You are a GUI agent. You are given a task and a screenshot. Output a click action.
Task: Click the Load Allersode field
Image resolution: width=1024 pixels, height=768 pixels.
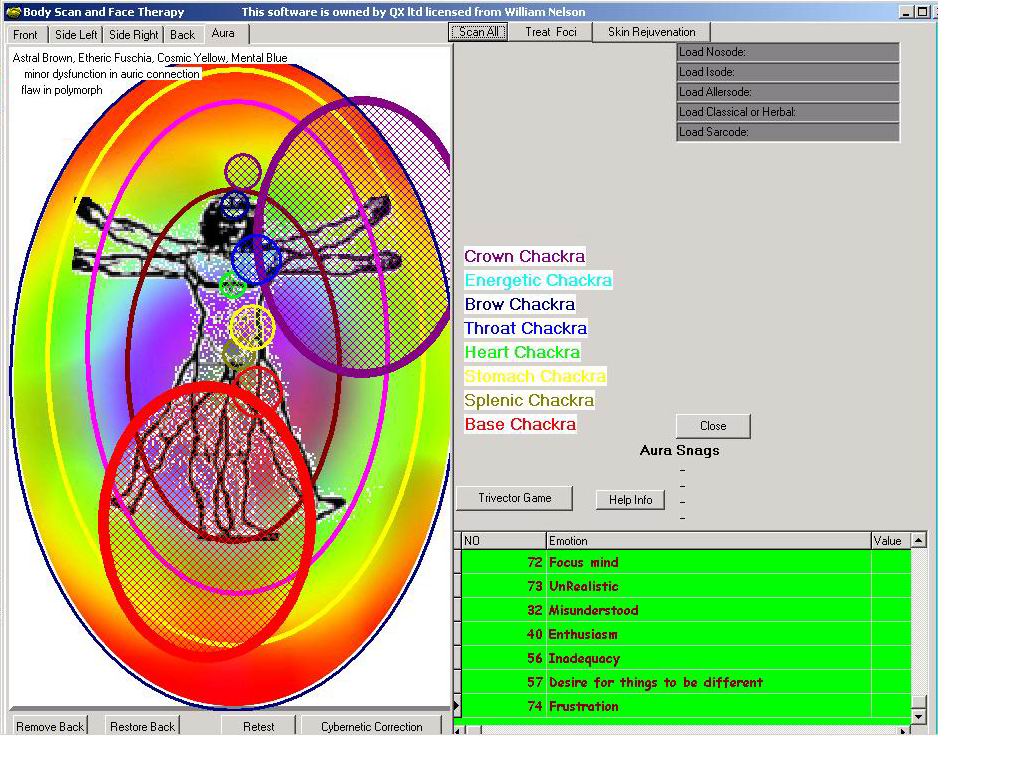click(x=788, y=92)
